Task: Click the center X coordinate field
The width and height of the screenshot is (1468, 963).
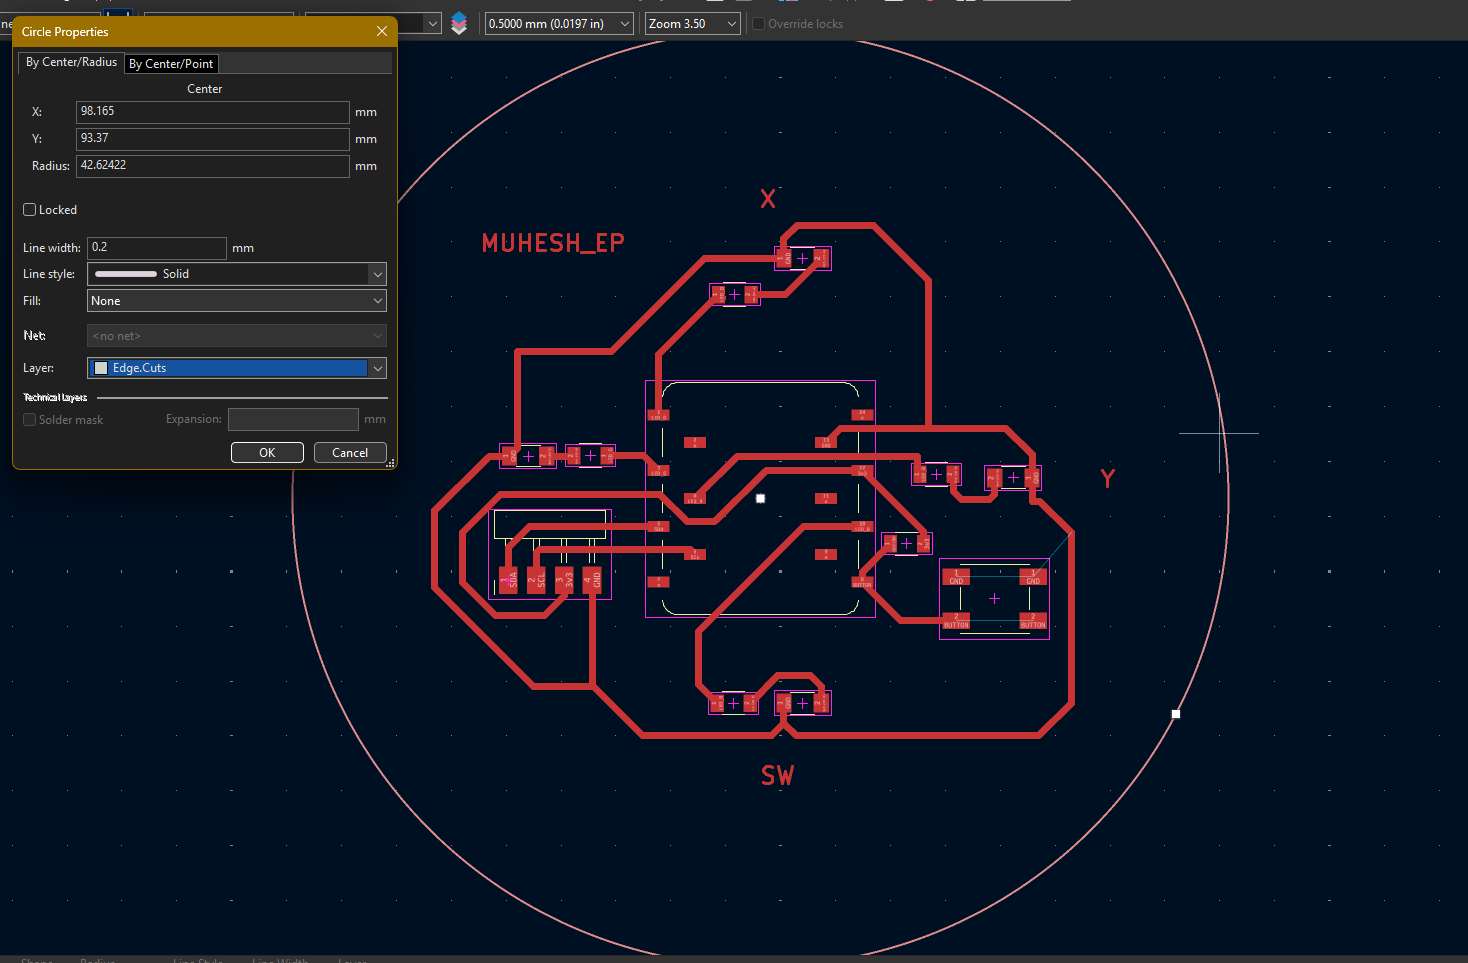Action: [x=213, y=112]
